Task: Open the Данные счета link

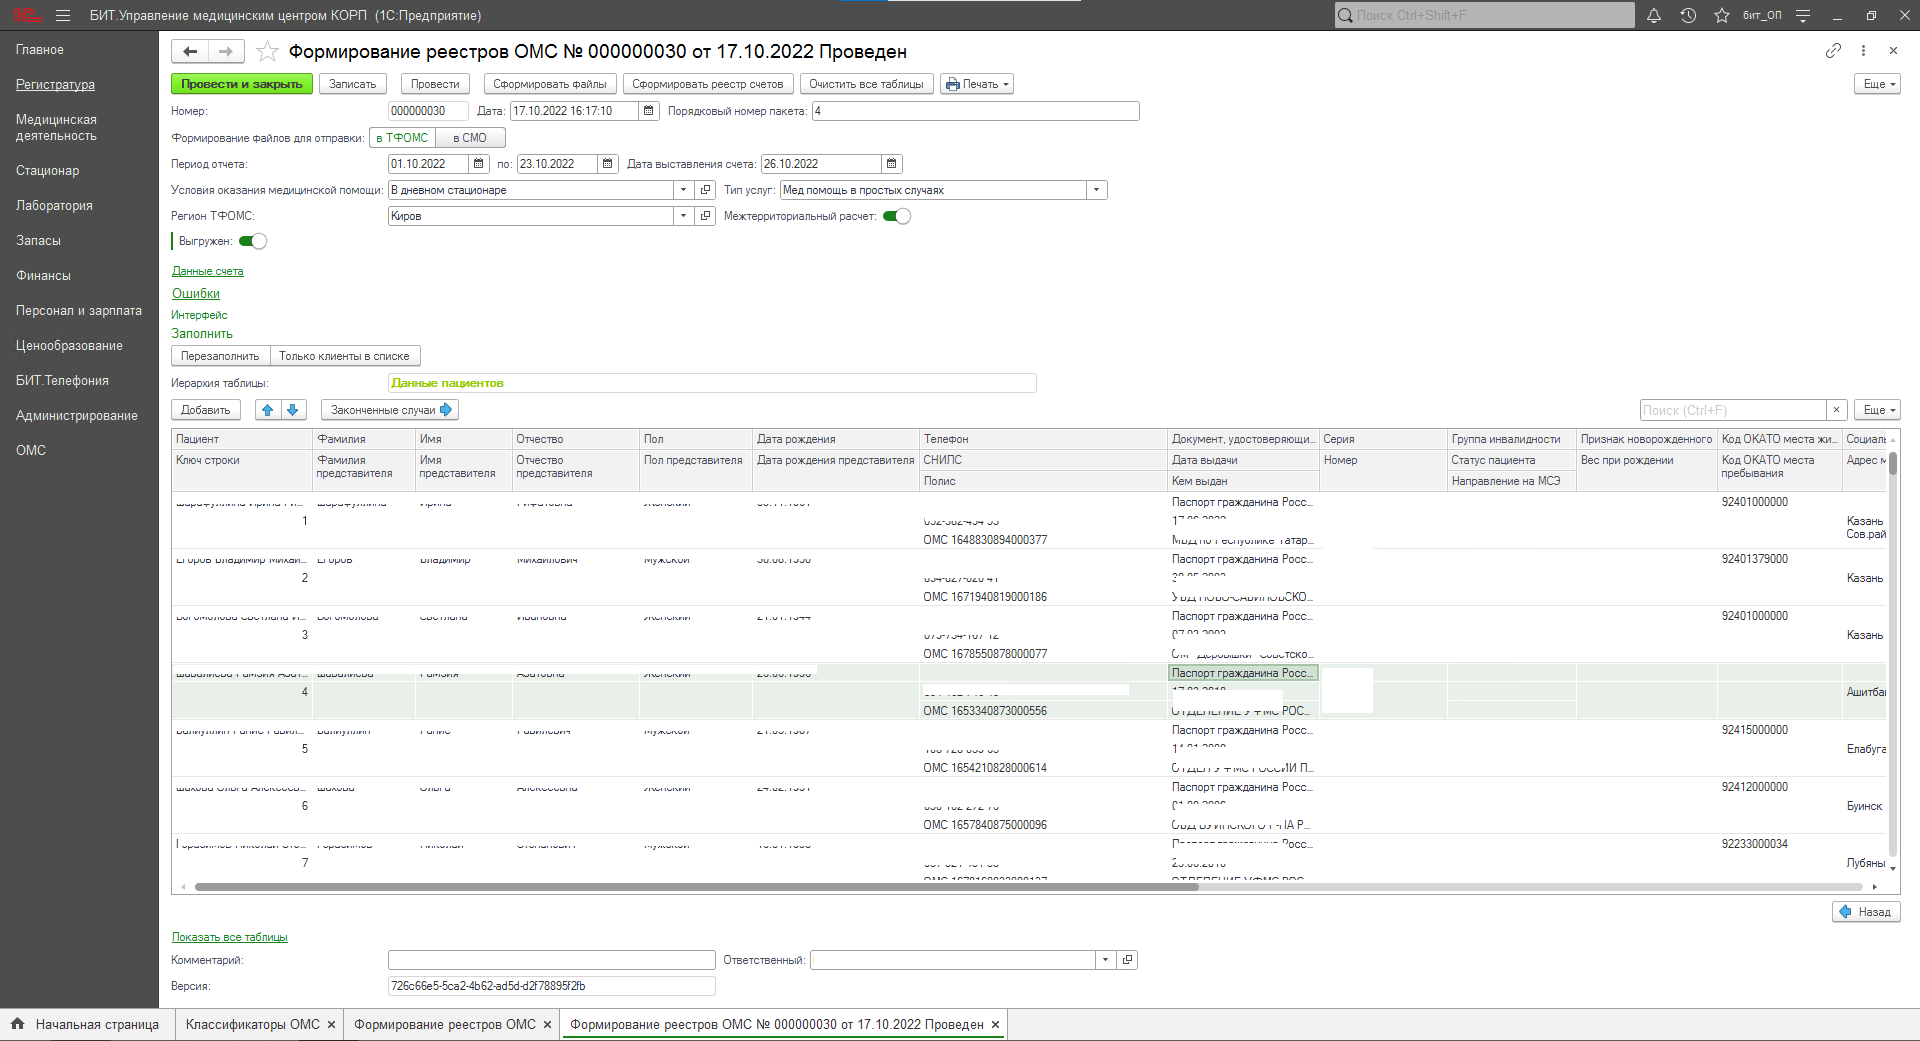Action: (208, 271)
